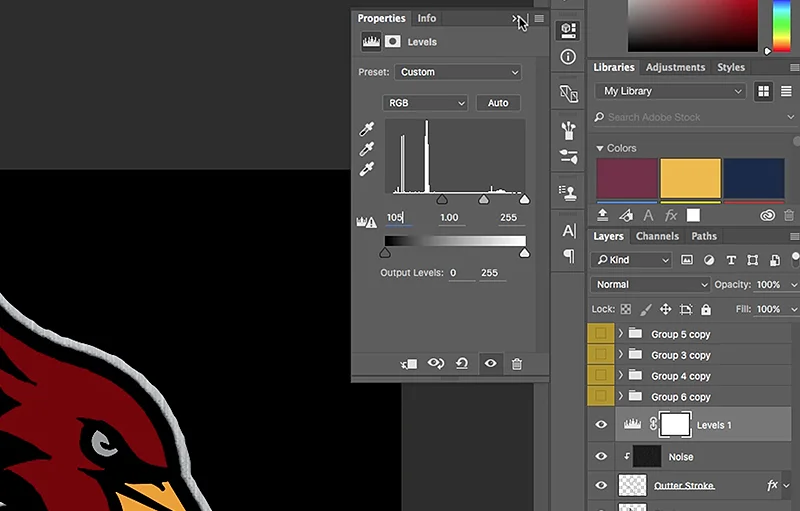Toggle lock image pixels brush icon
Screen dimensions: 800x511
point(646,309)
